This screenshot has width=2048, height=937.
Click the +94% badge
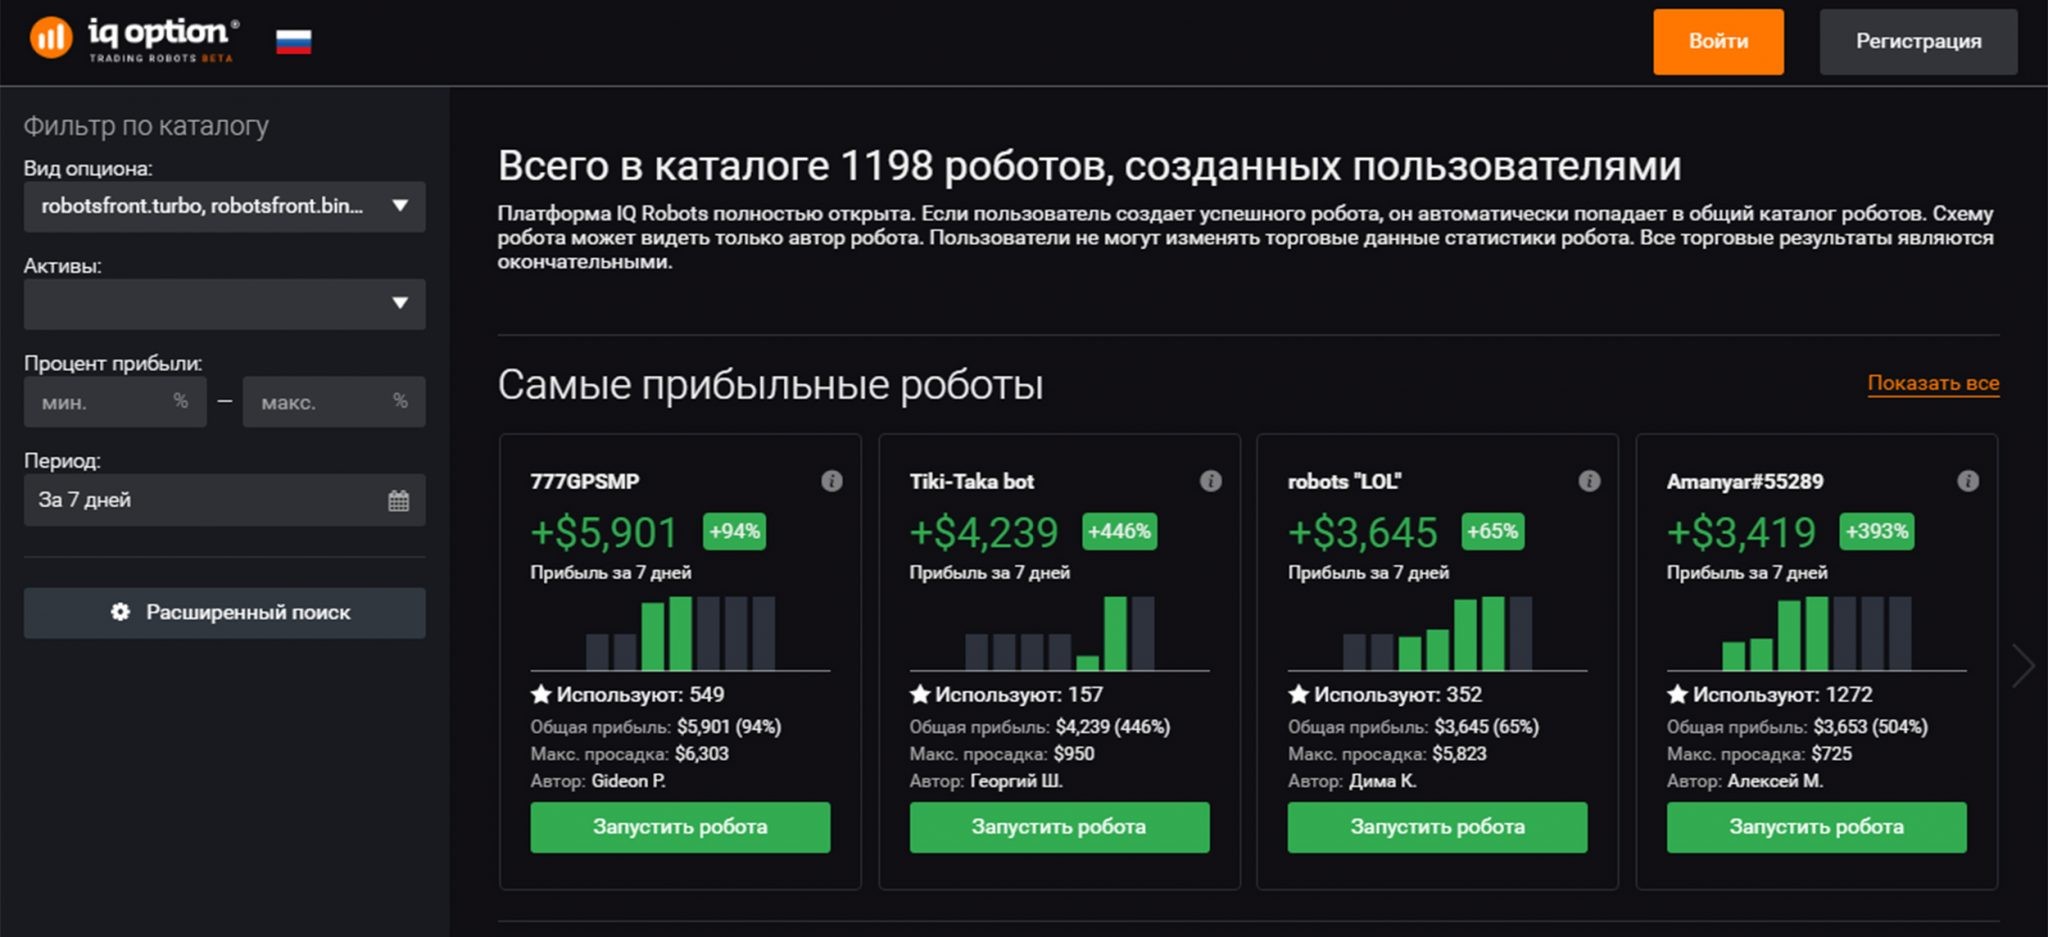[x=734, y=532]
